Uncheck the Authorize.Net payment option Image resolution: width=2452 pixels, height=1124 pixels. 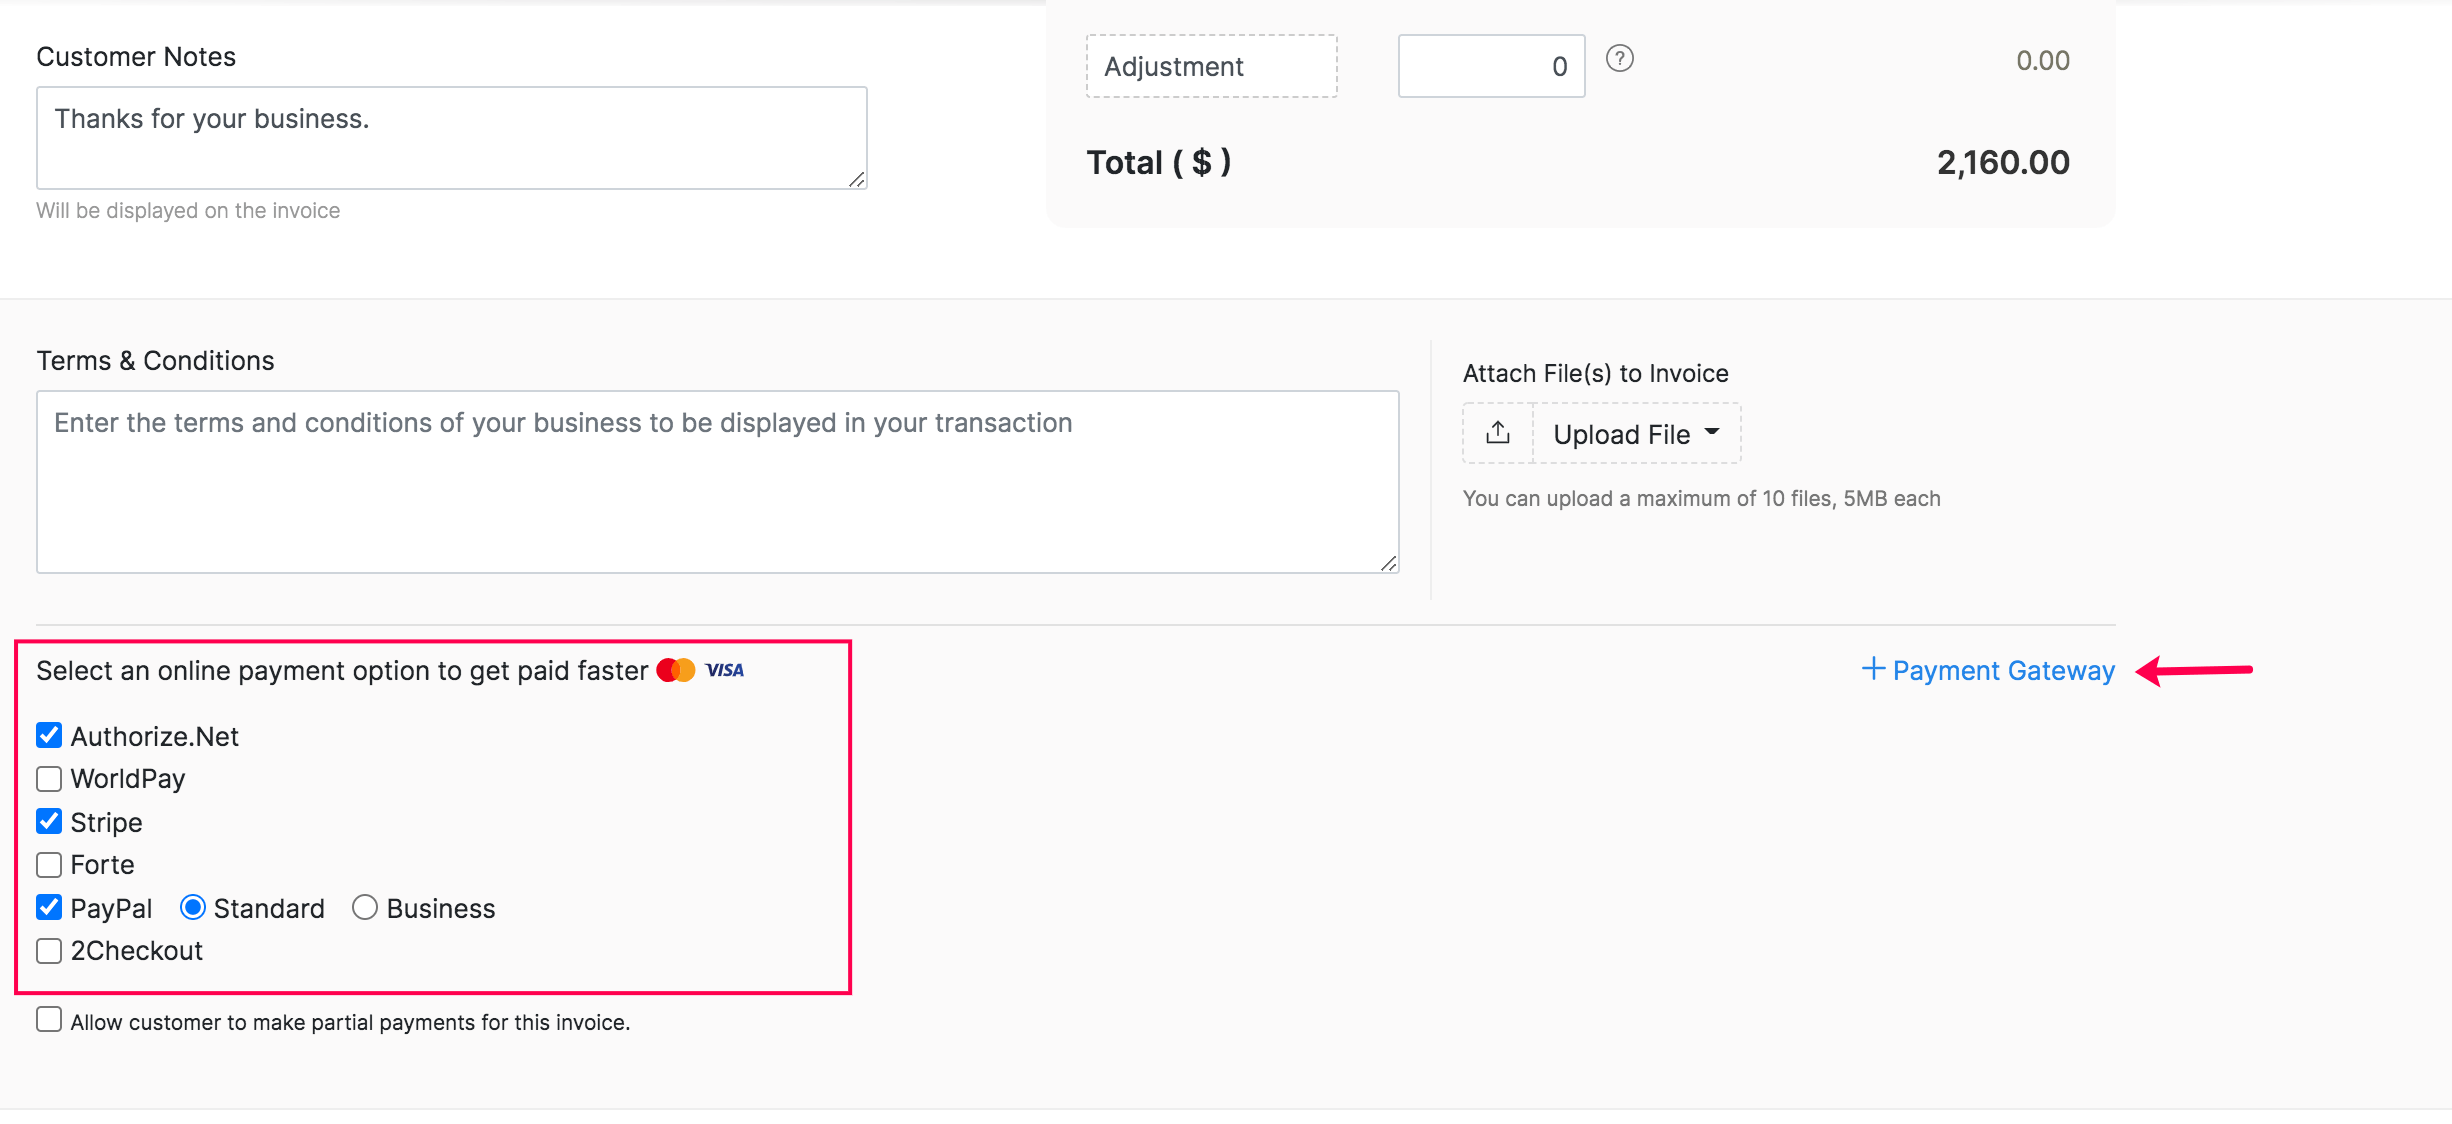click(48, 735)
